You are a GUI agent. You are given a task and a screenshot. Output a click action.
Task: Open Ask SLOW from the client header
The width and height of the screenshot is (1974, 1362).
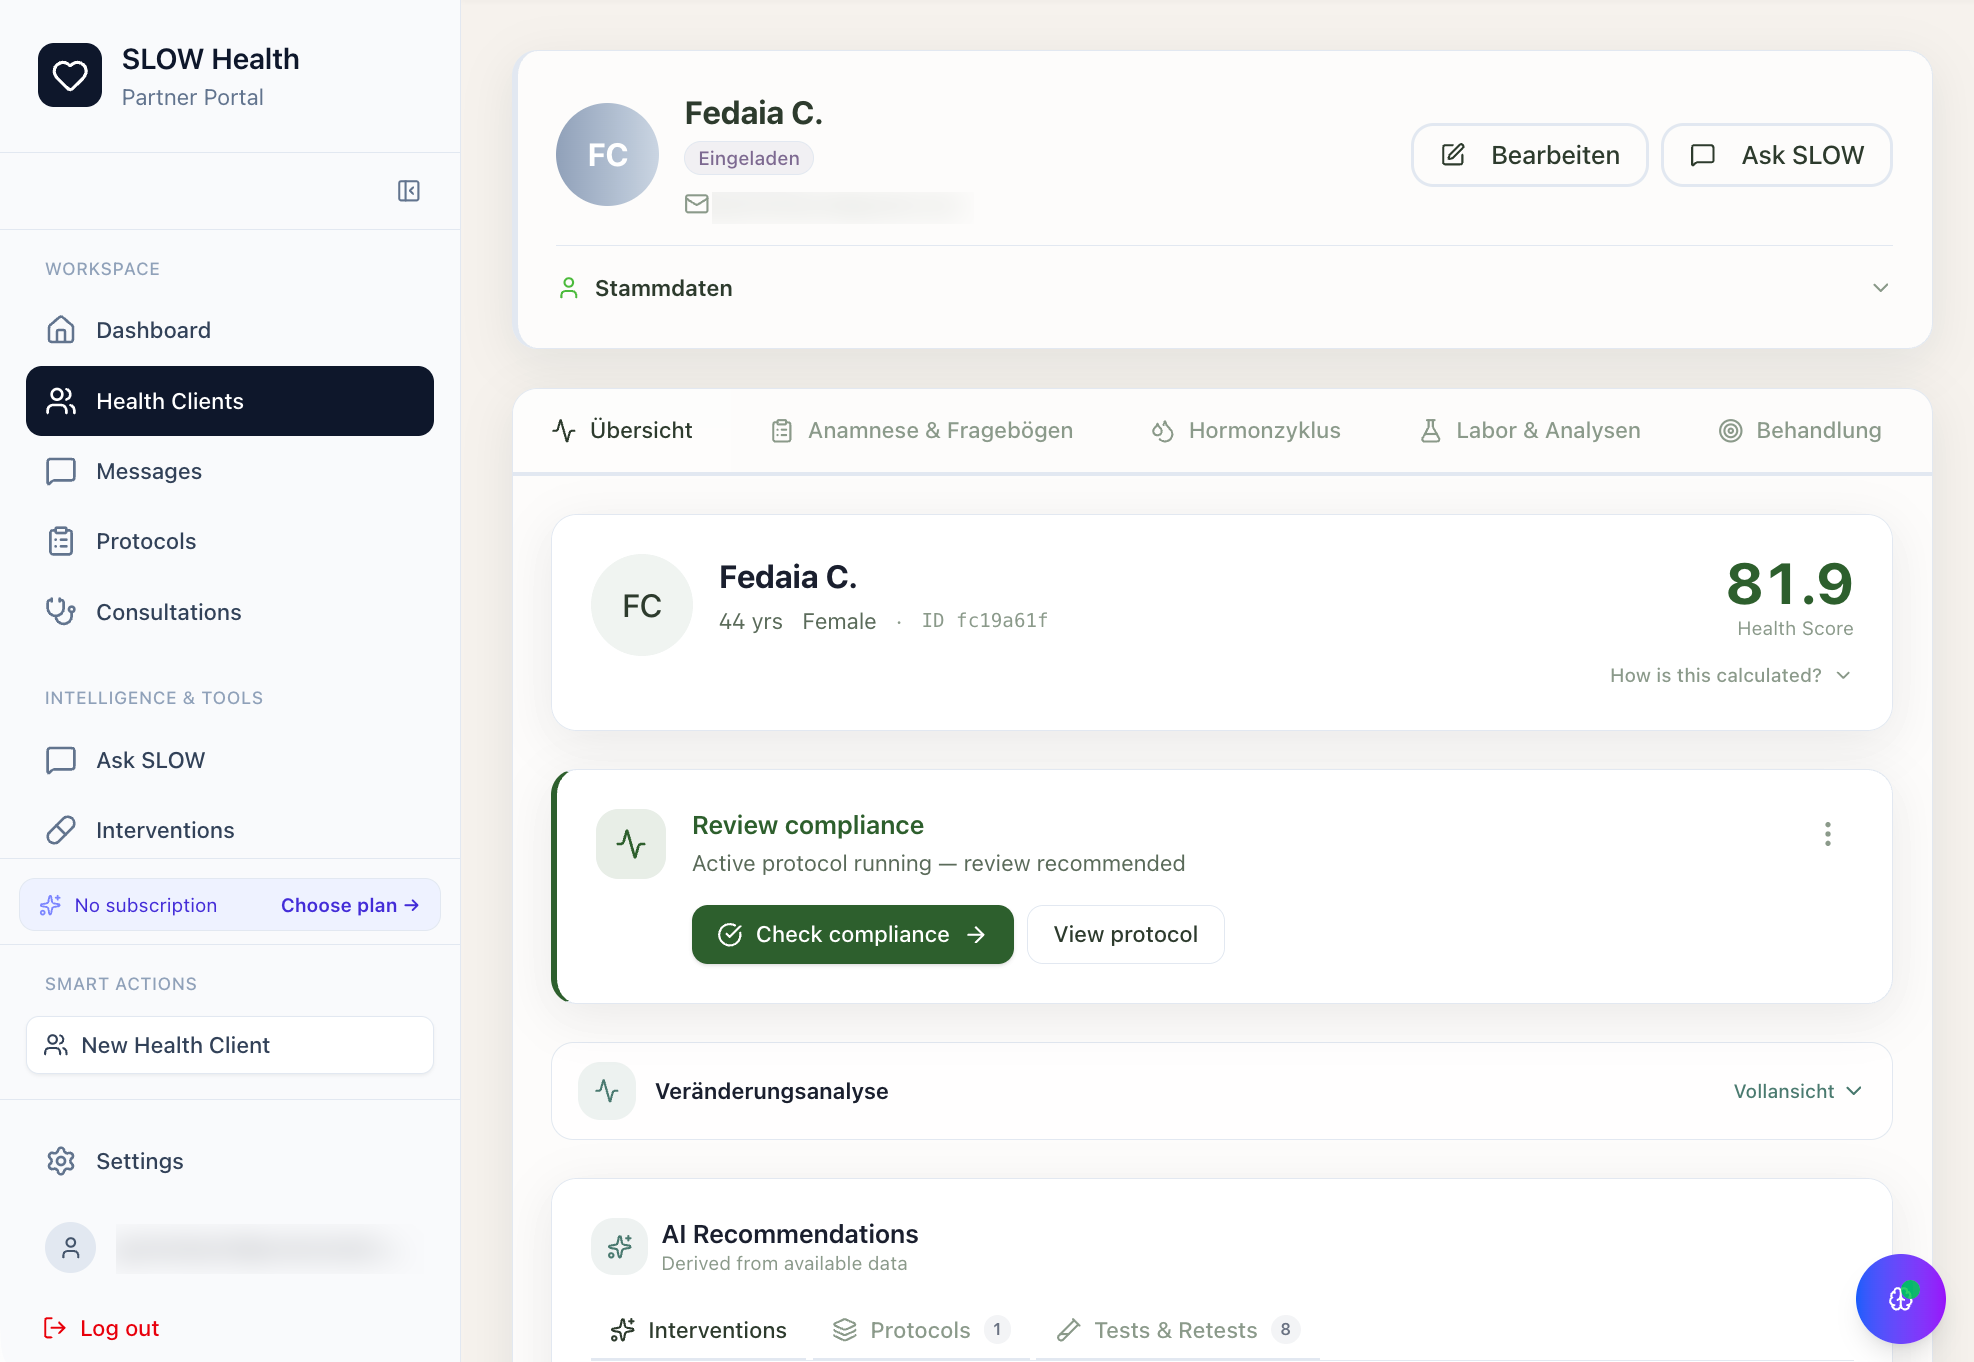[1777, 155]
